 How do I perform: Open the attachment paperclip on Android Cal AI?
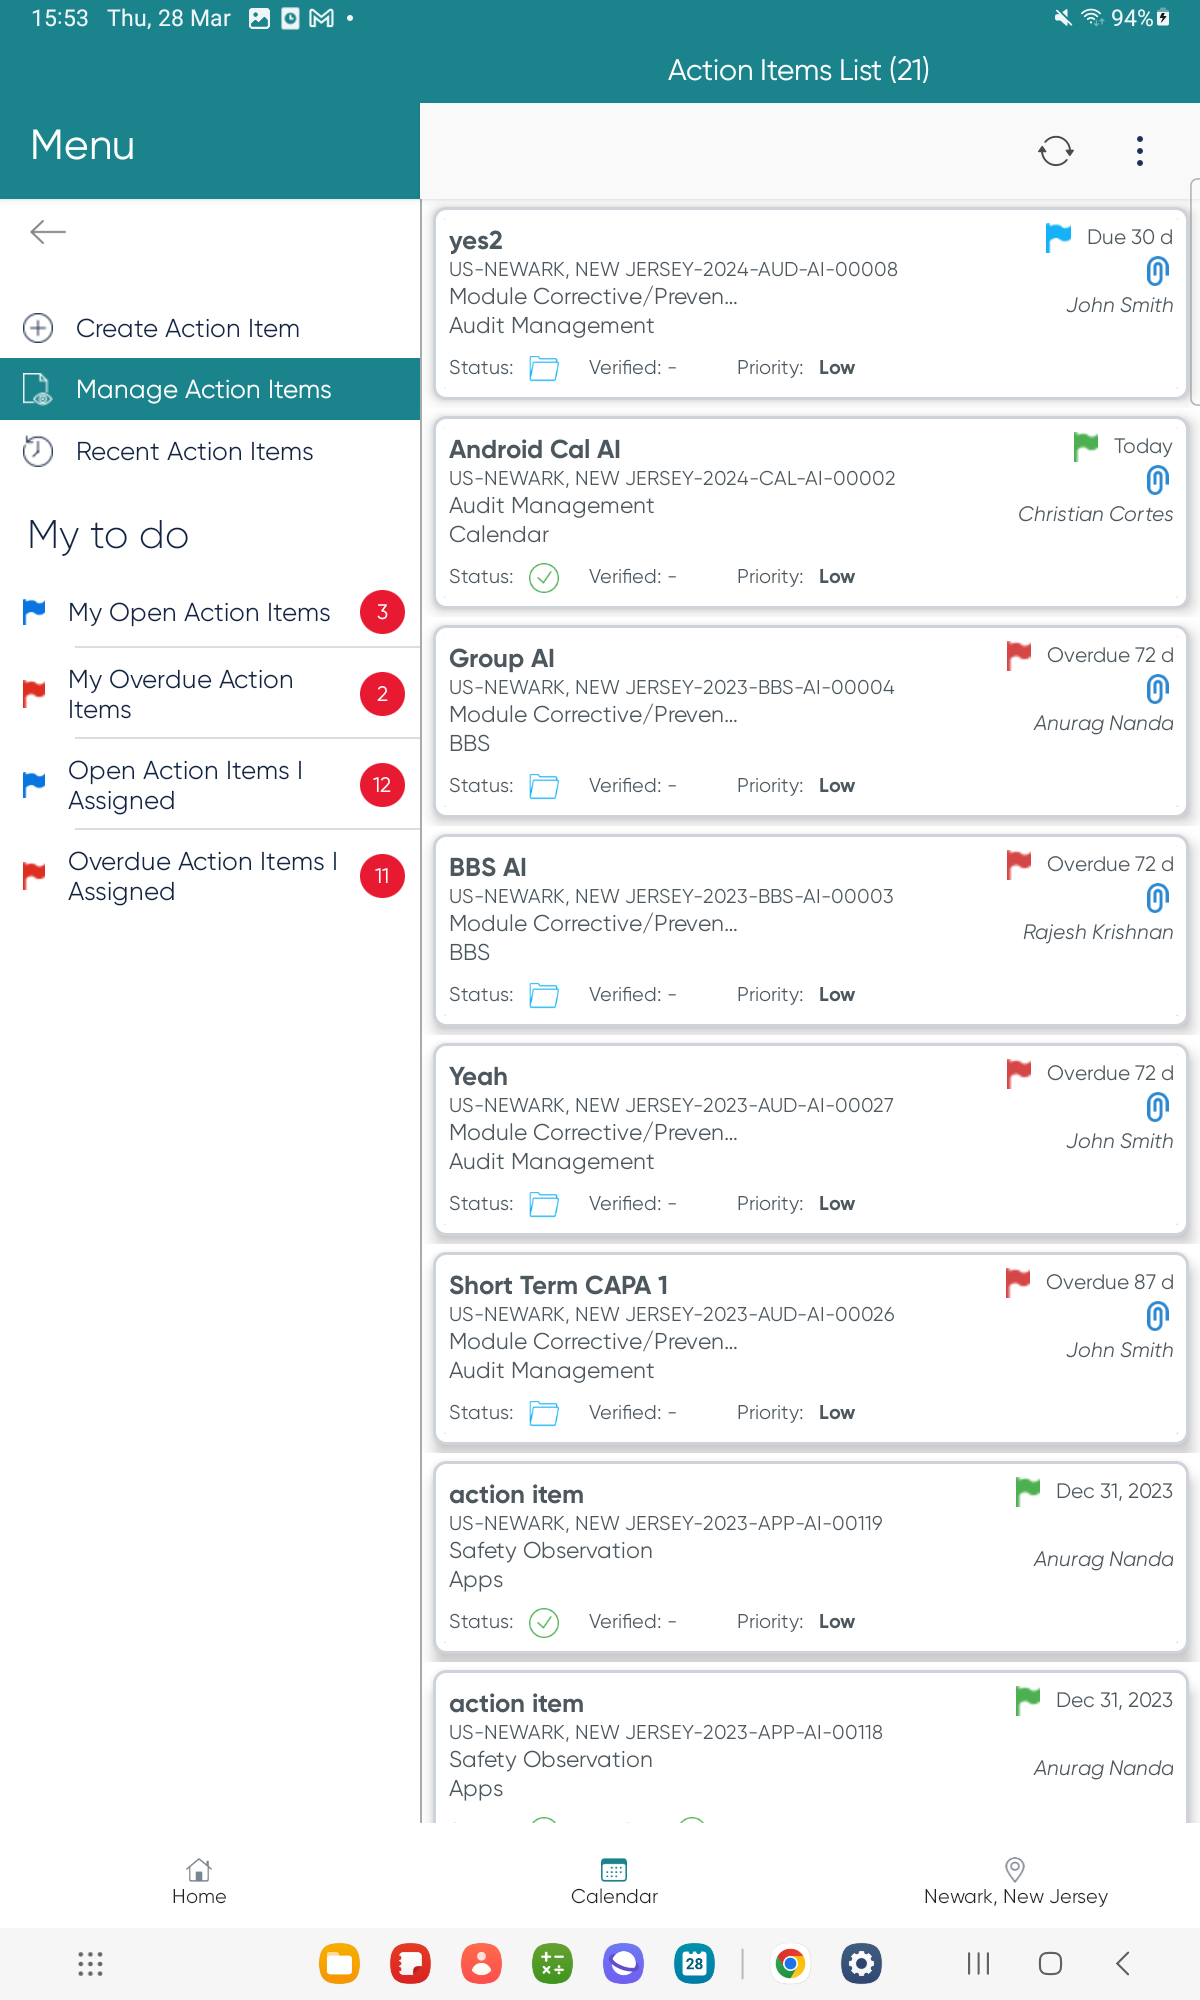1157,480
